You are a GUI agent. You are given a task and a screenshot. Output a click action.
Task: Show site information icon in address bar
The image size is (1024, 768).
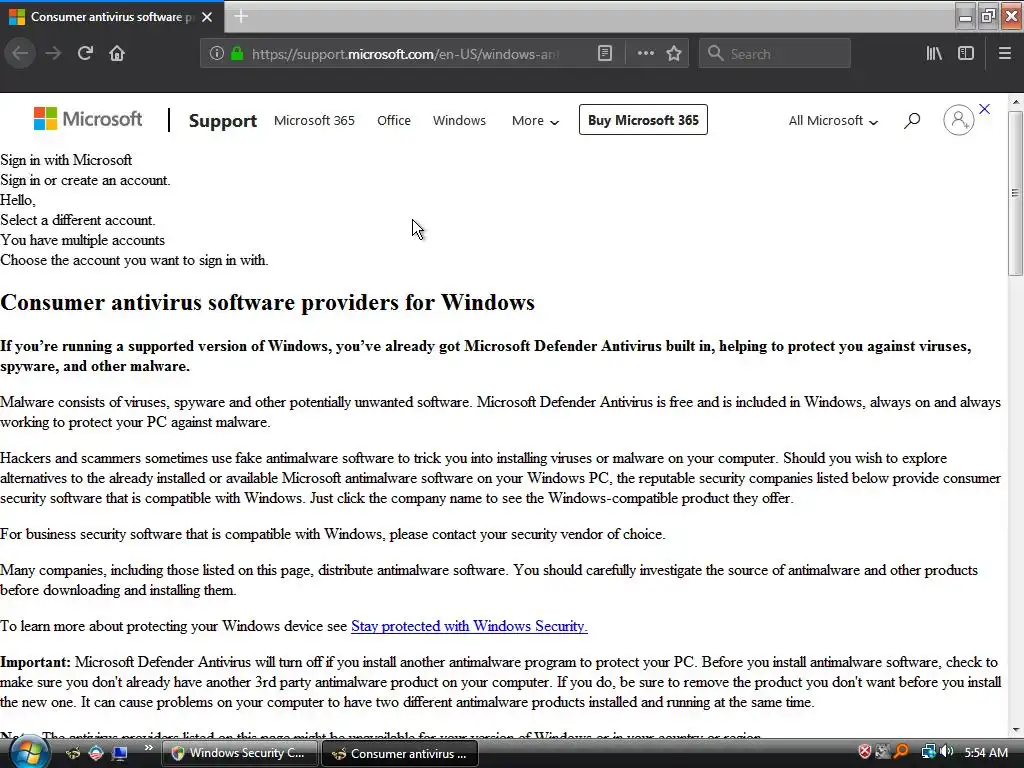(x=217, y=54)
